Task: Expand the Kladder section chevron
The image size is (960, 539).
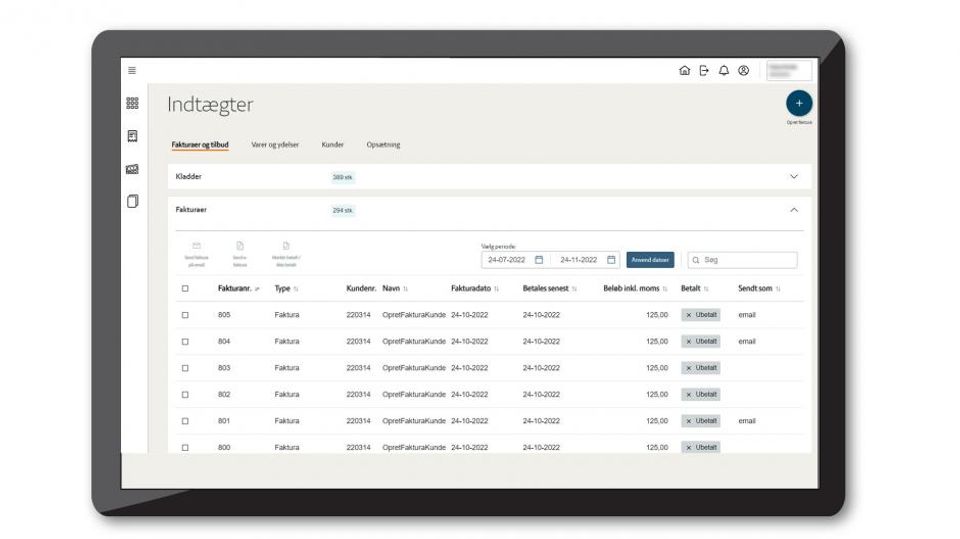Action: click(794, 176)
